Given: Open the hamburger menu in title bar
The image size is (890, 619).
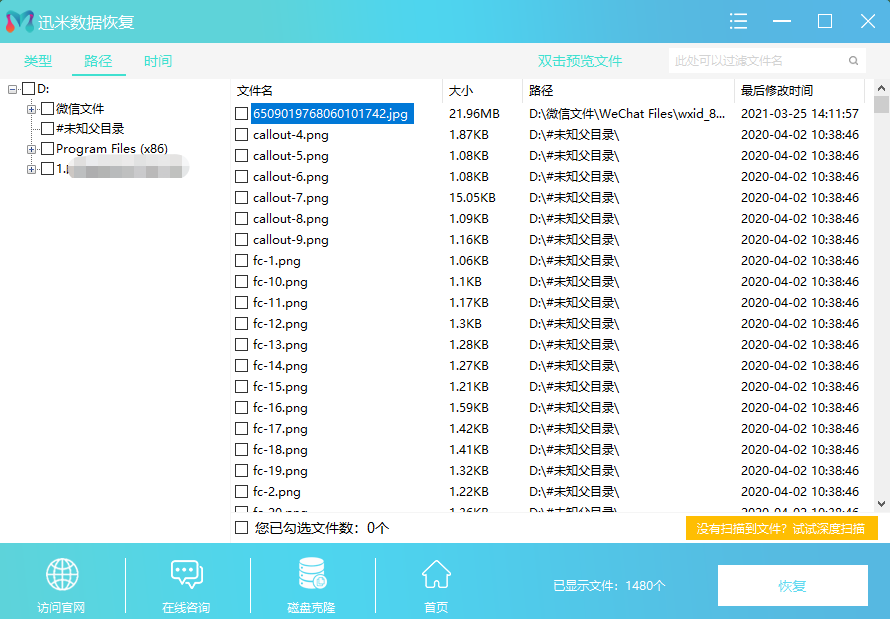Looking at the screenshot, I should 738,21.
